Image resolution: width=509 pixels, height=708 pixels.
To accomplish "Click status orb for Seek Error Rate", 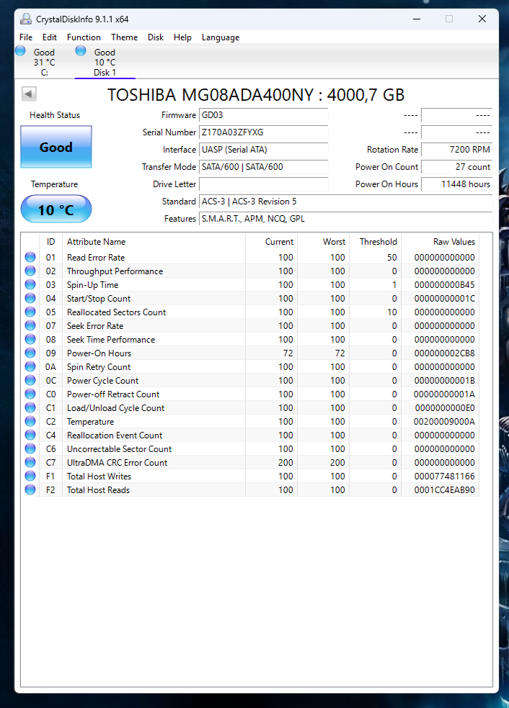I will pos(30,326).
